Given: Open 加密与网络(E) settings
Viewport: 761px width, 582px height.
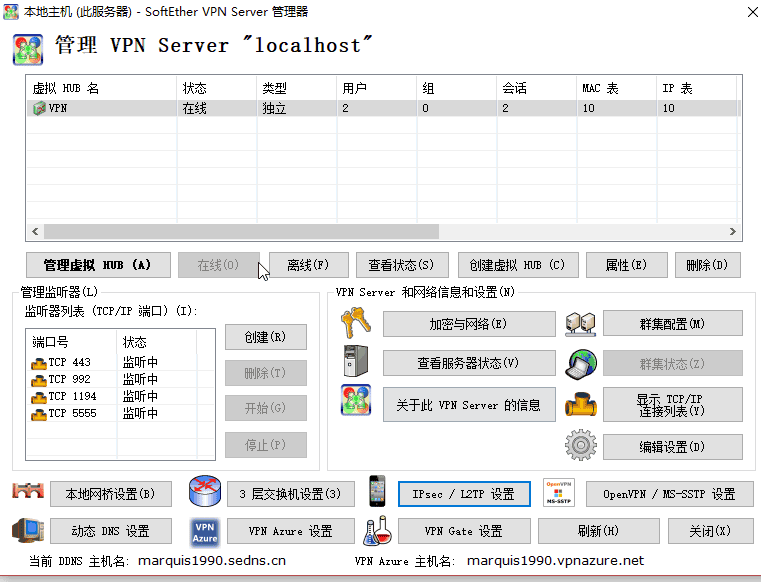Looking at the screenshot, I should pyautogui.click(x=469, y=324).
